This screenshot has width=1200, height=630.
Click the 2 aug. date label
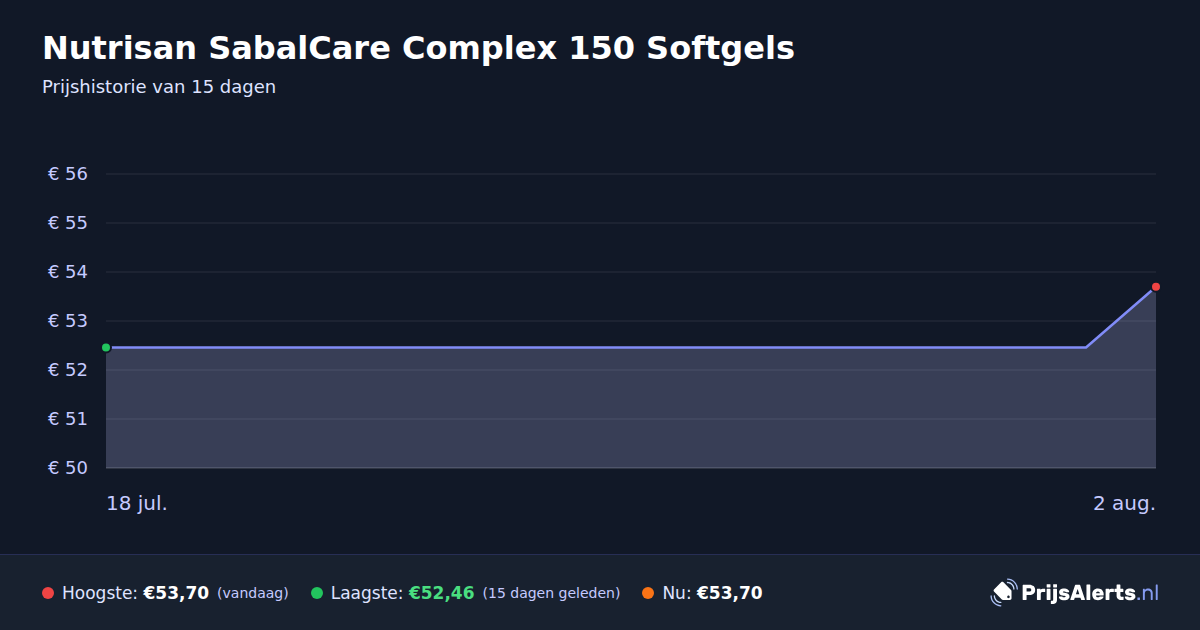click(1124, 503)
